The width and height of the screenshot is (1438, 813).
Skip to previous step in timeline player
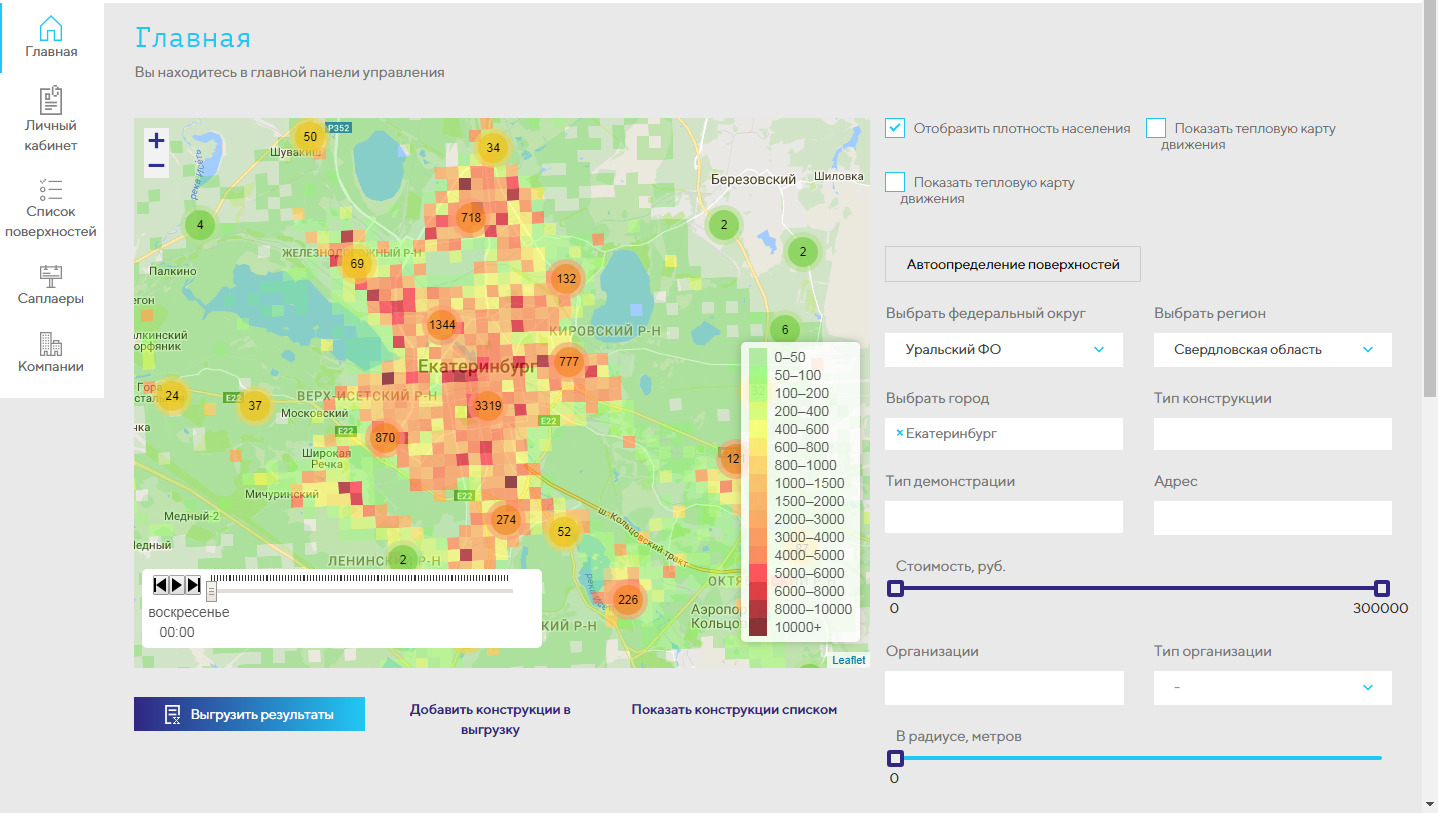point(161,585)
